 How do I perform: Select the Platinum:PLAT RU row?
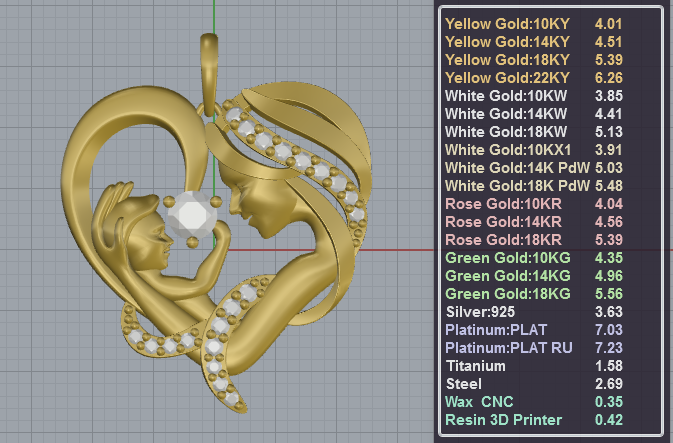(534, 348)
